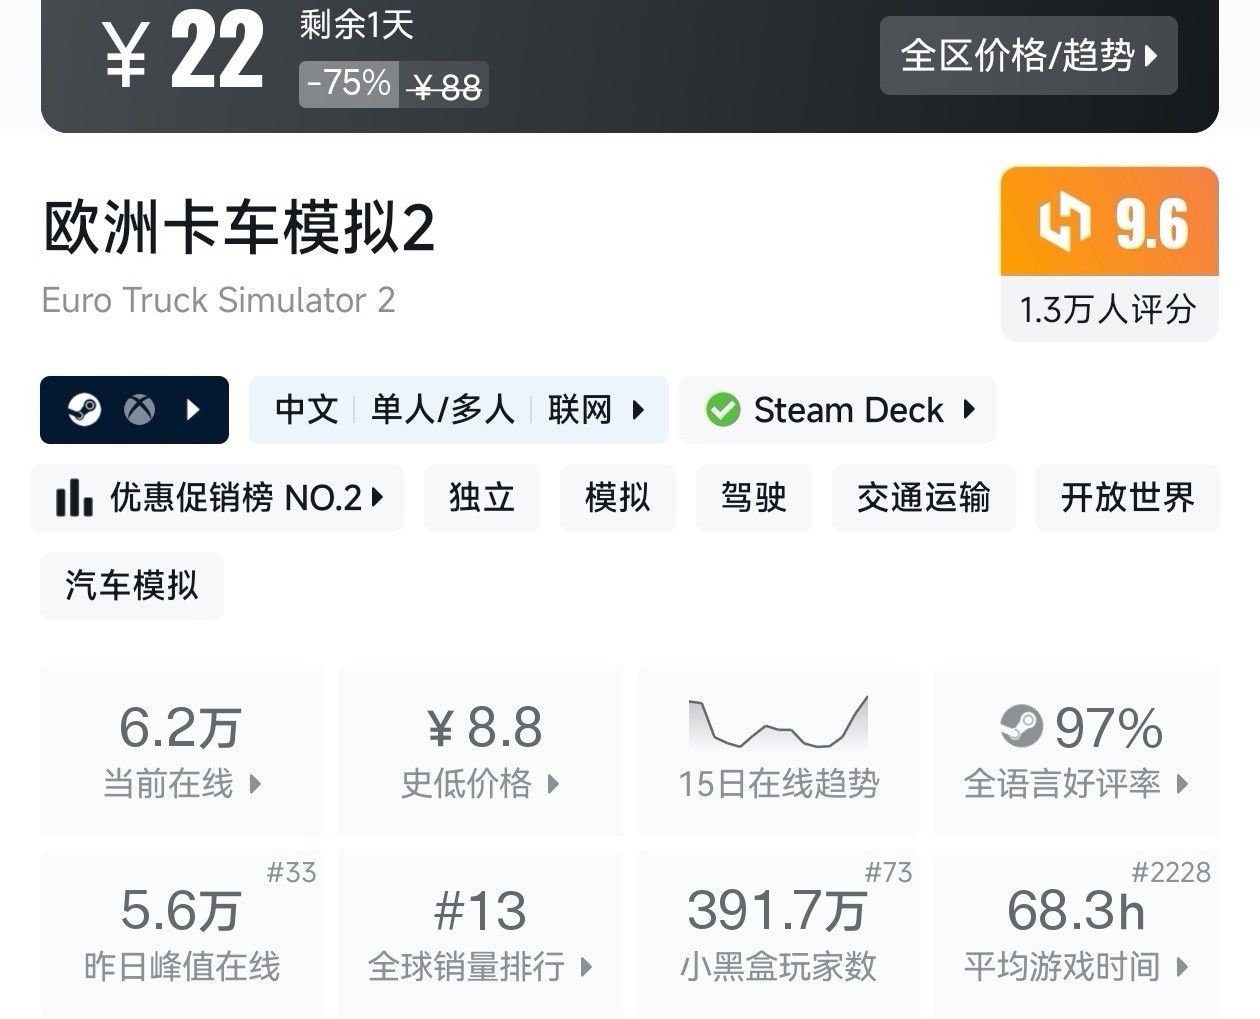Click the Heybox logo on score badge
Viewport: 1260px width, 1019px height.
[x=1064, y=222]
